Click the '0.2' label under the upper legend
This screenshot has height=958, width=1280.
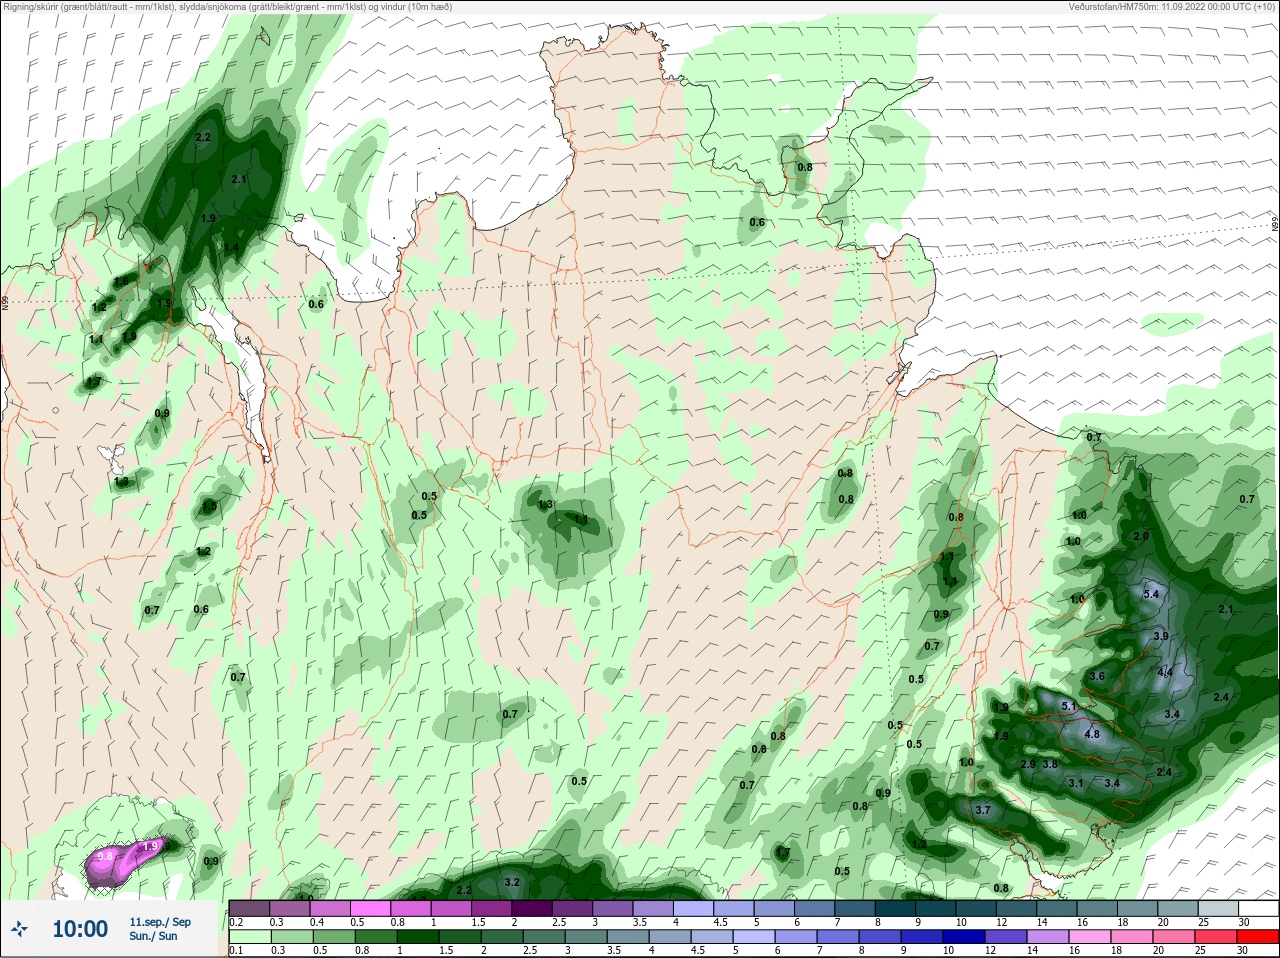click(236, 922)
